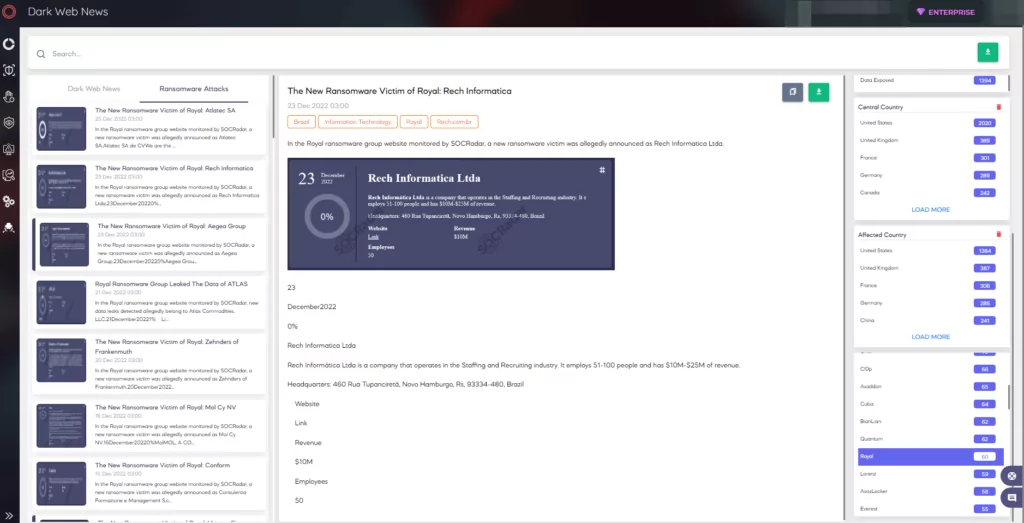Select the hooded hacker sidebar icon

[9, 227]
